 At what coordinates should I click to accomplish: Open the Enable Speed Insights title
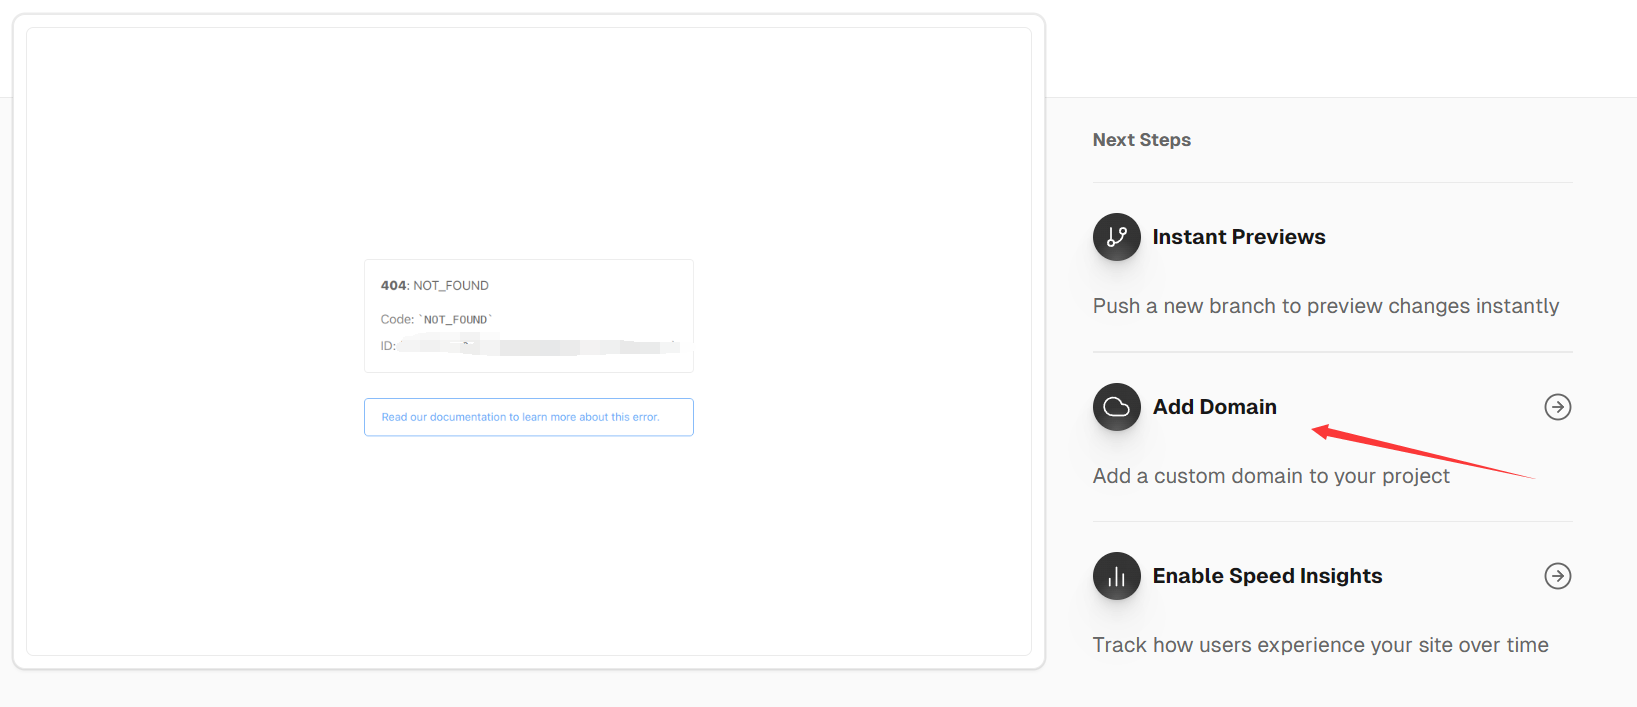1267,576
